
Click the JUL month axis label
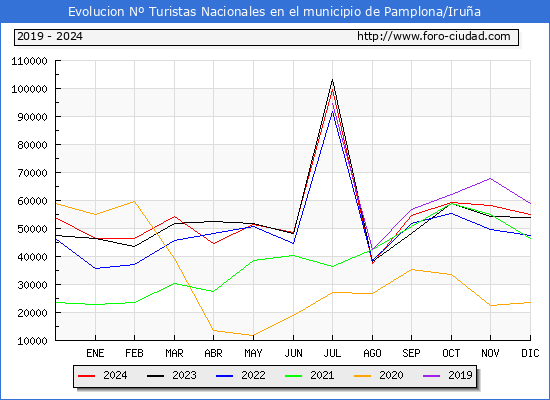coord(332,353)
